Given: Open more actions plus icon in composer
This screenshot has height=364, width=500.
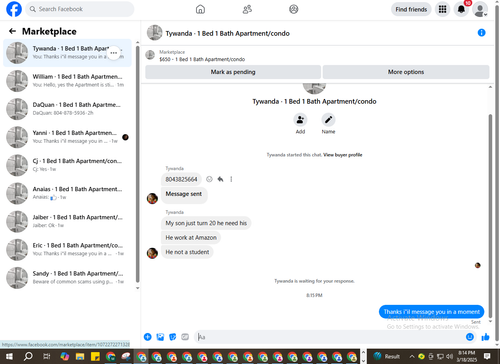Looking at the screenshot, I should click(x=148, y=337).
